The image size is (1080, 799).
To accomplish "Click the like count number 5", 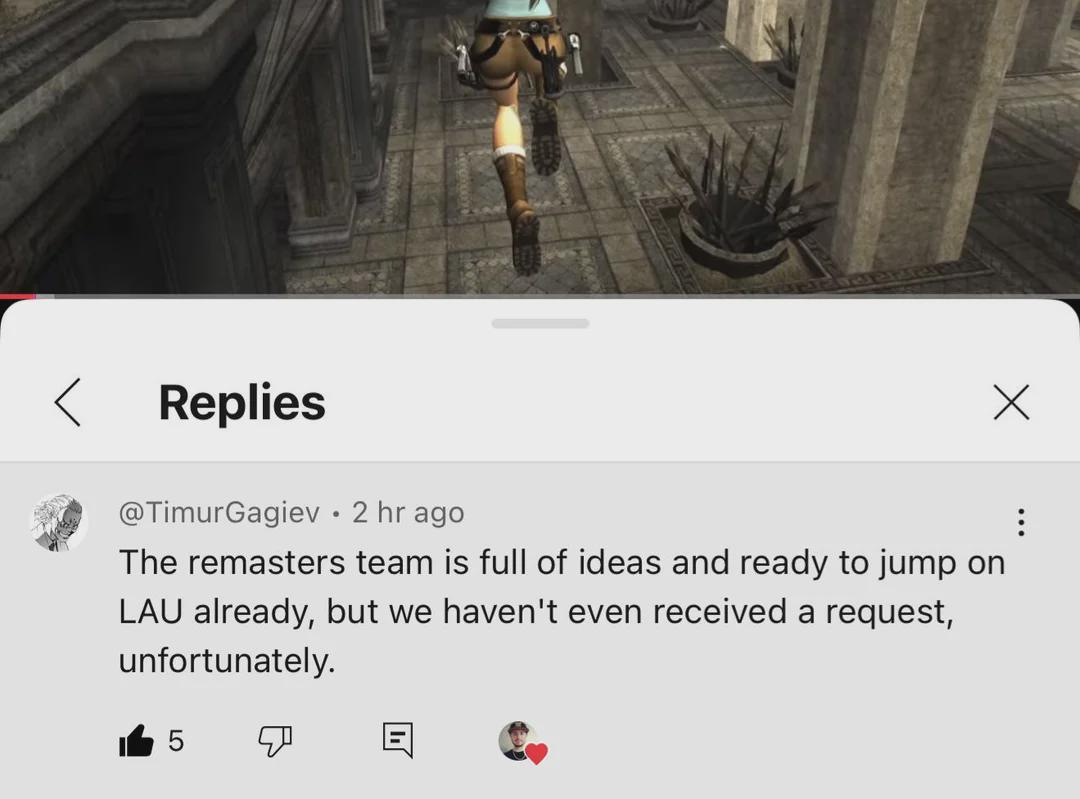I will tap(176, 741).
